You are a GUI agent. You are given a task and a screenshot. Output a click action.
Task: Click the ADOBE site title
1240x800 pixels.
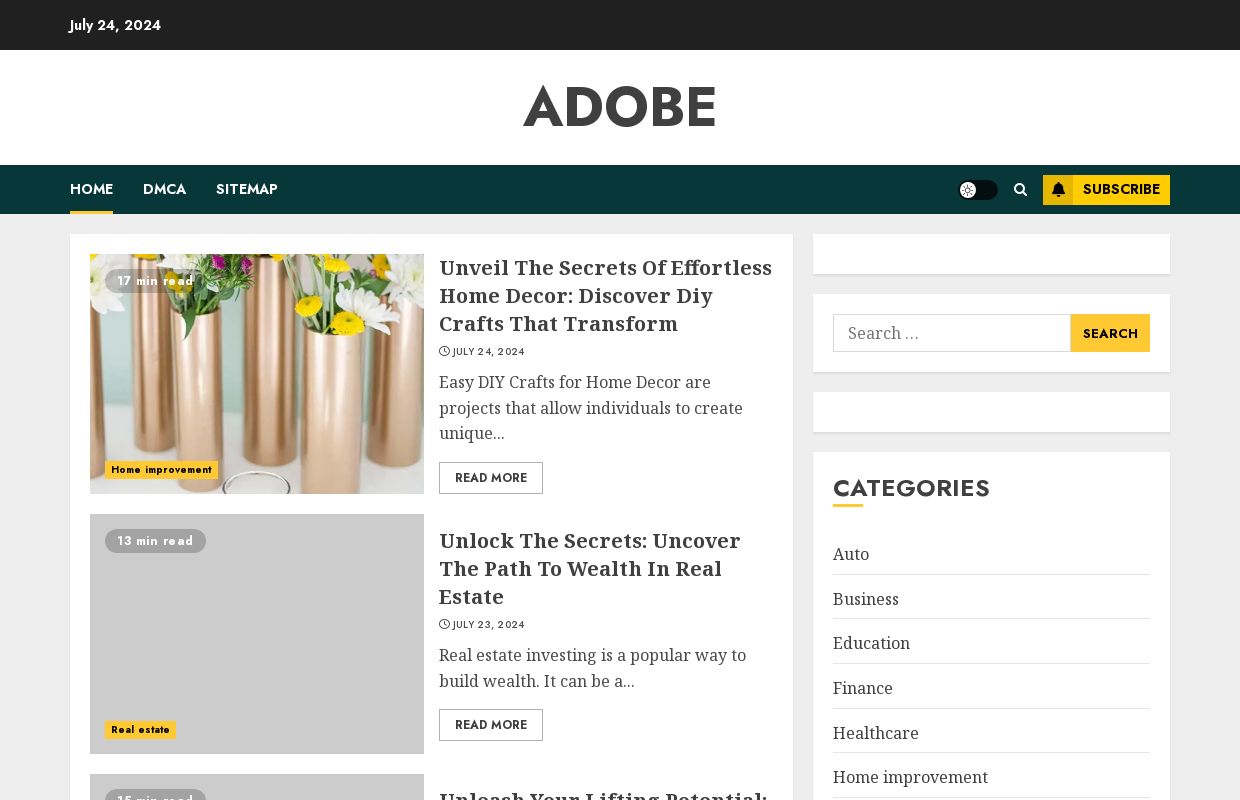(620, 107)
